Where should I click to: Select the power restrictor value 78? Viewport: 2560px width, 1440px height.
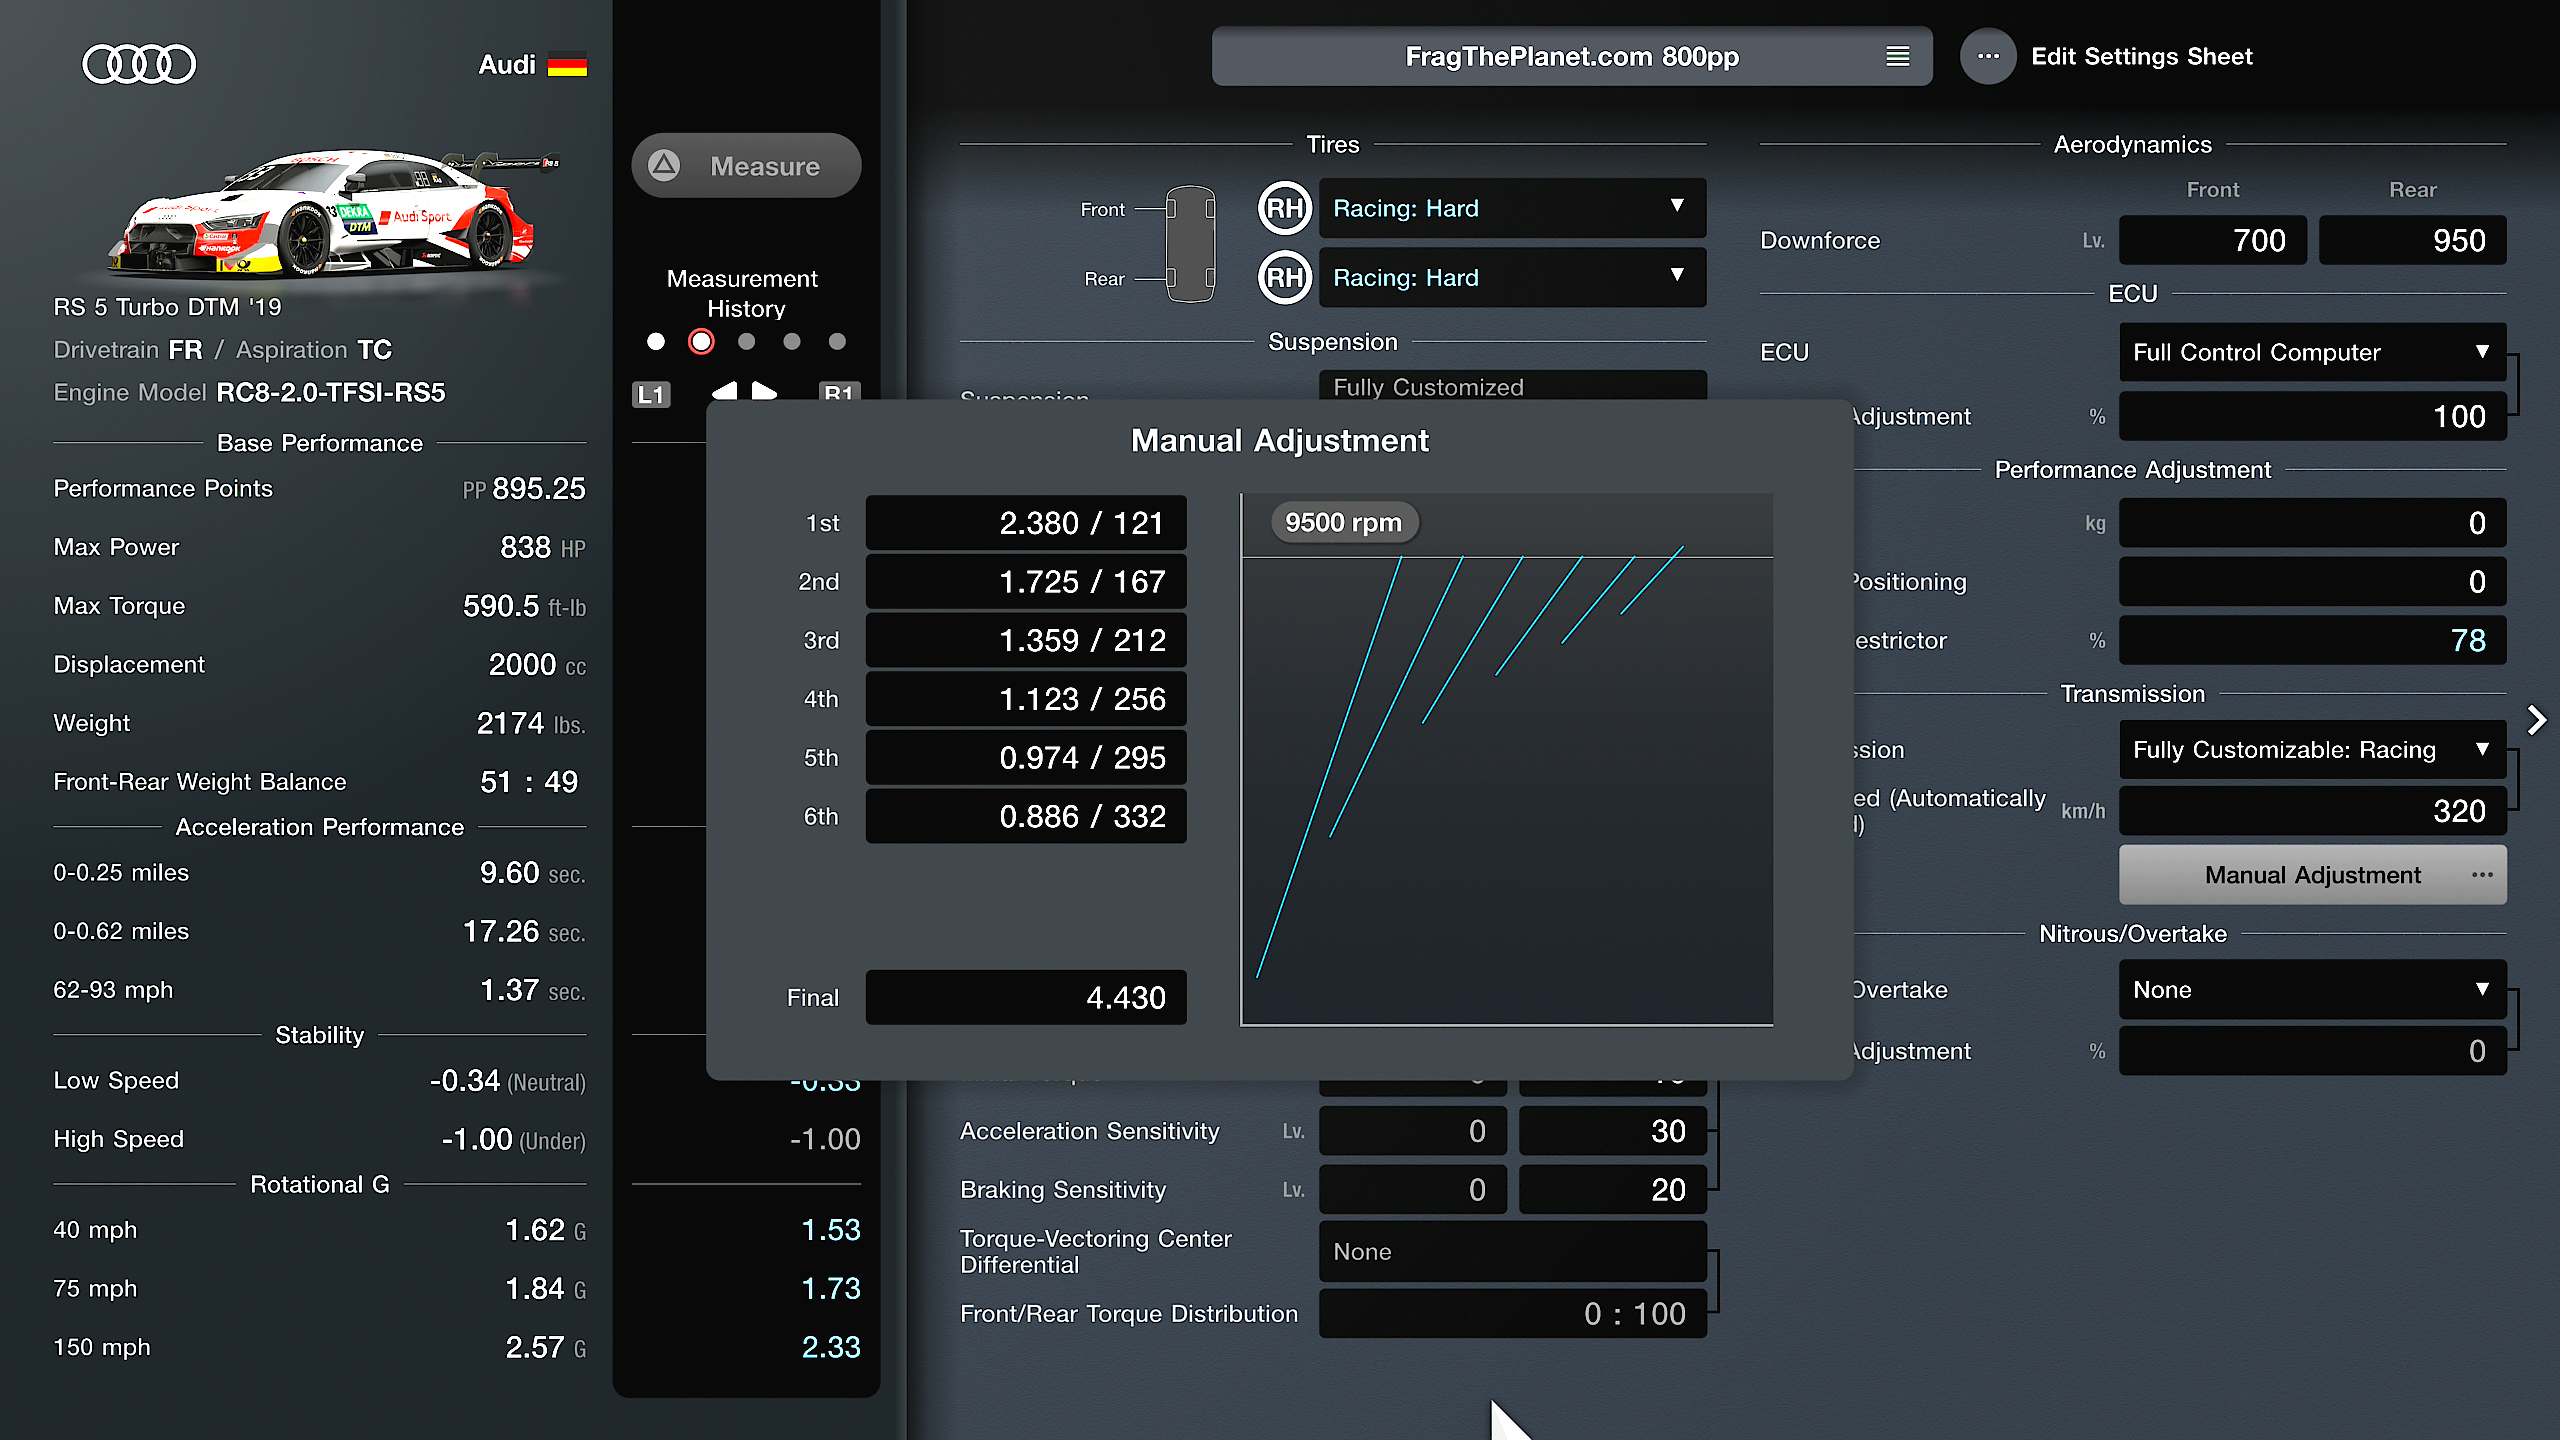[x=2312, y=640]
